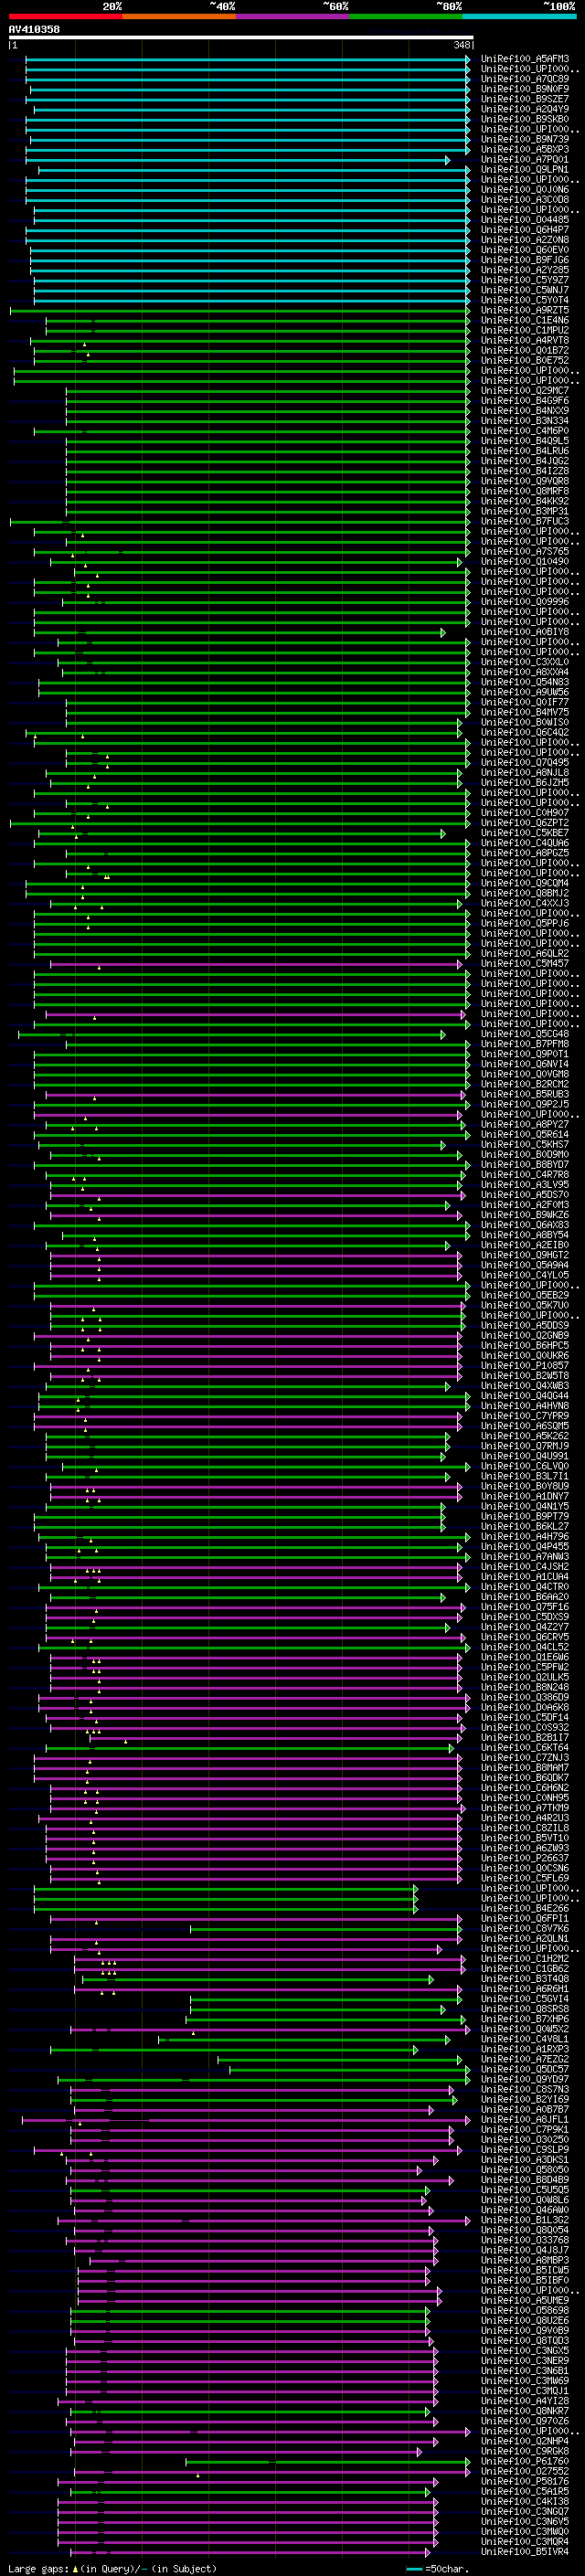Select the label UniRef100_Q9HGT2
This screenshot has height=2576, width=585.
(525, 1255)
